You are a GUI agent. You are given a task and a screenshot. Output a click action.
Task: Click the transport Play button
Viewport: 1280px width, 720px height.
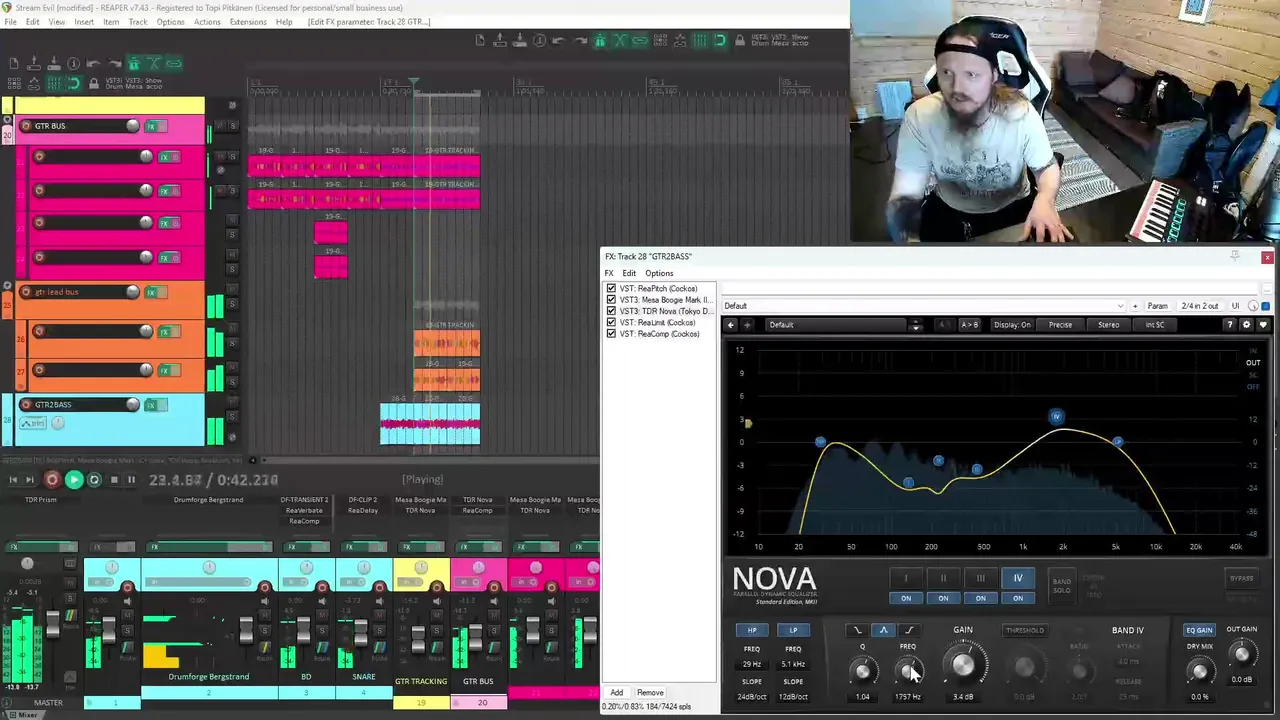(x=73, y=480)
